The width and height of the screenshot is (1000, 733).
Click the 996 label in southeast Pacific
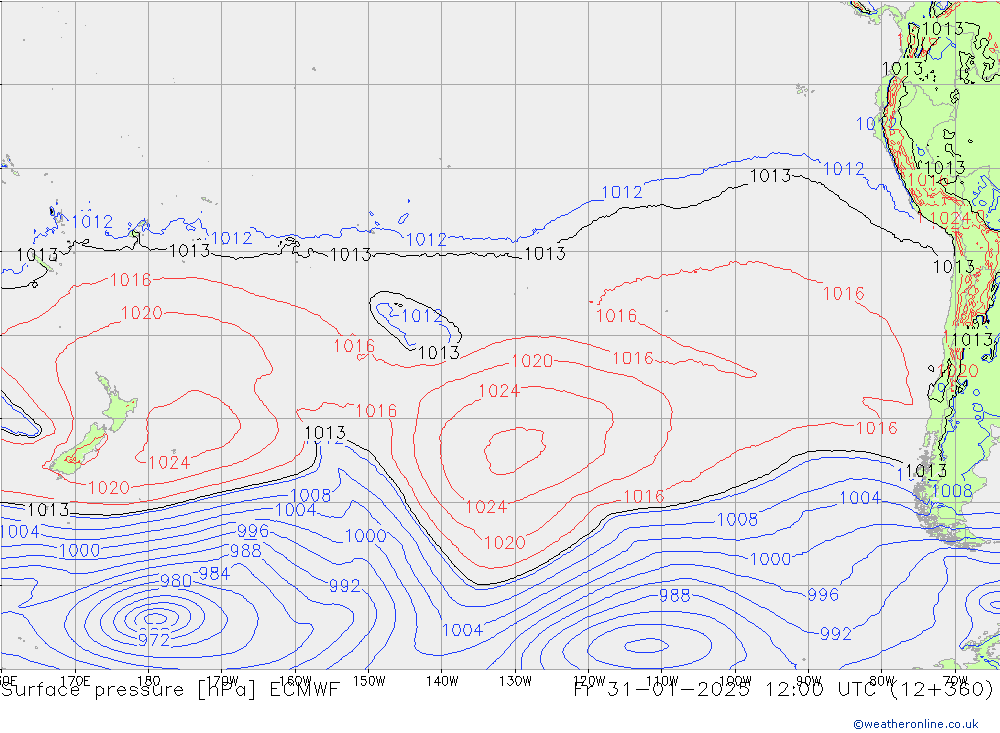click(x=823, y=595)
